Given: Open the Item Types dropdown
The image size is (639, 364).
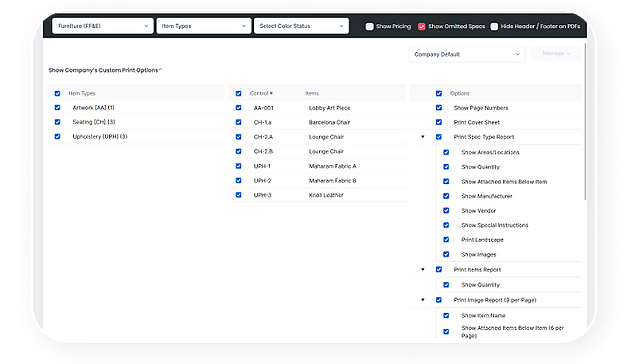Looking at the screenshot, I should coord(203,26).
